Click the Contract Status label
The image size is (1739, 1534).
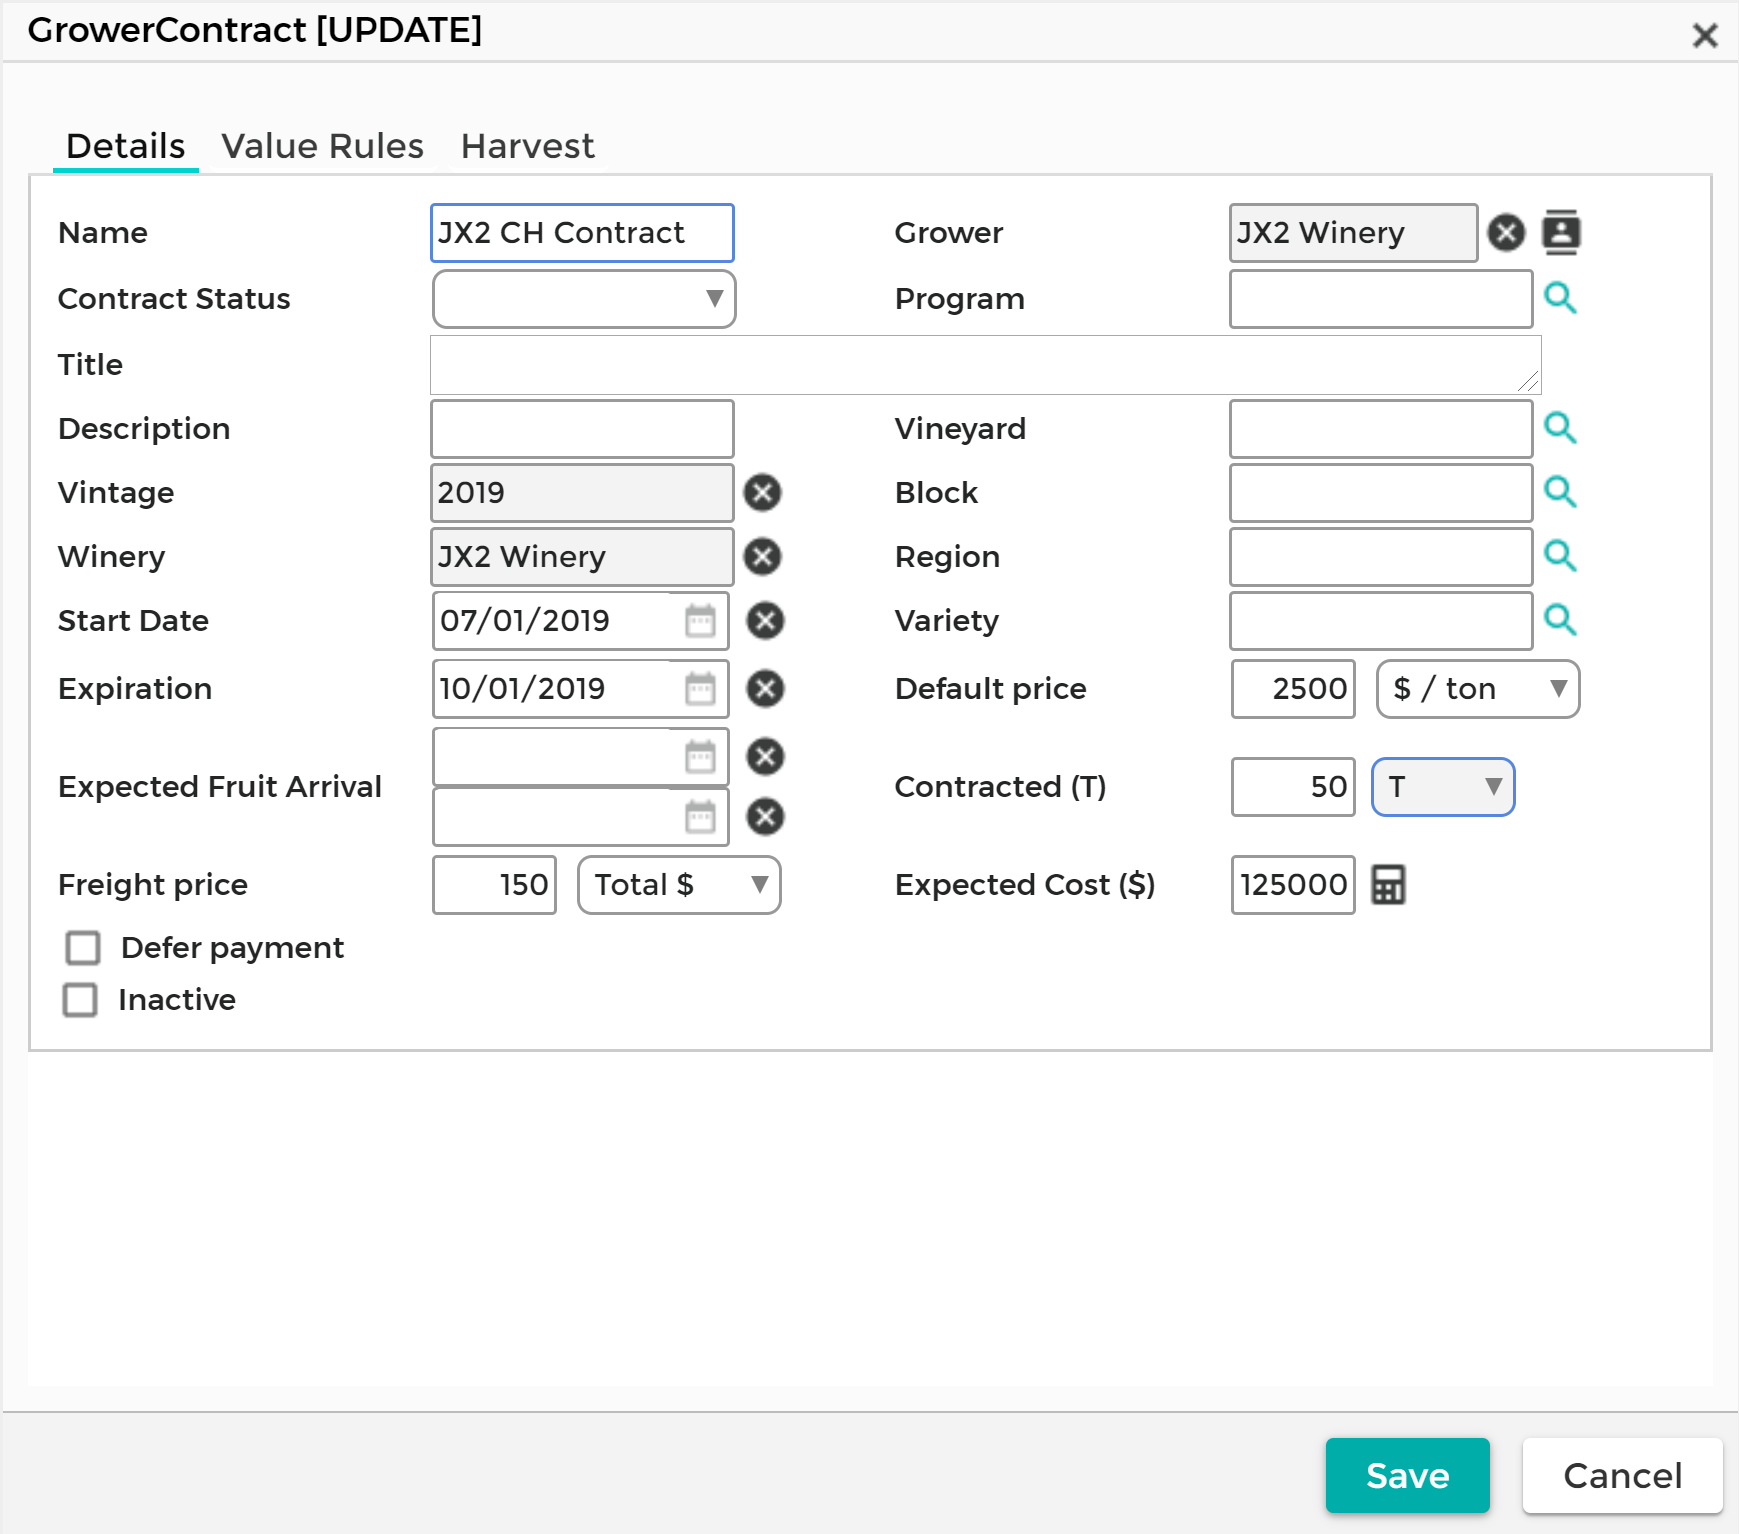[x=174, y=299]
